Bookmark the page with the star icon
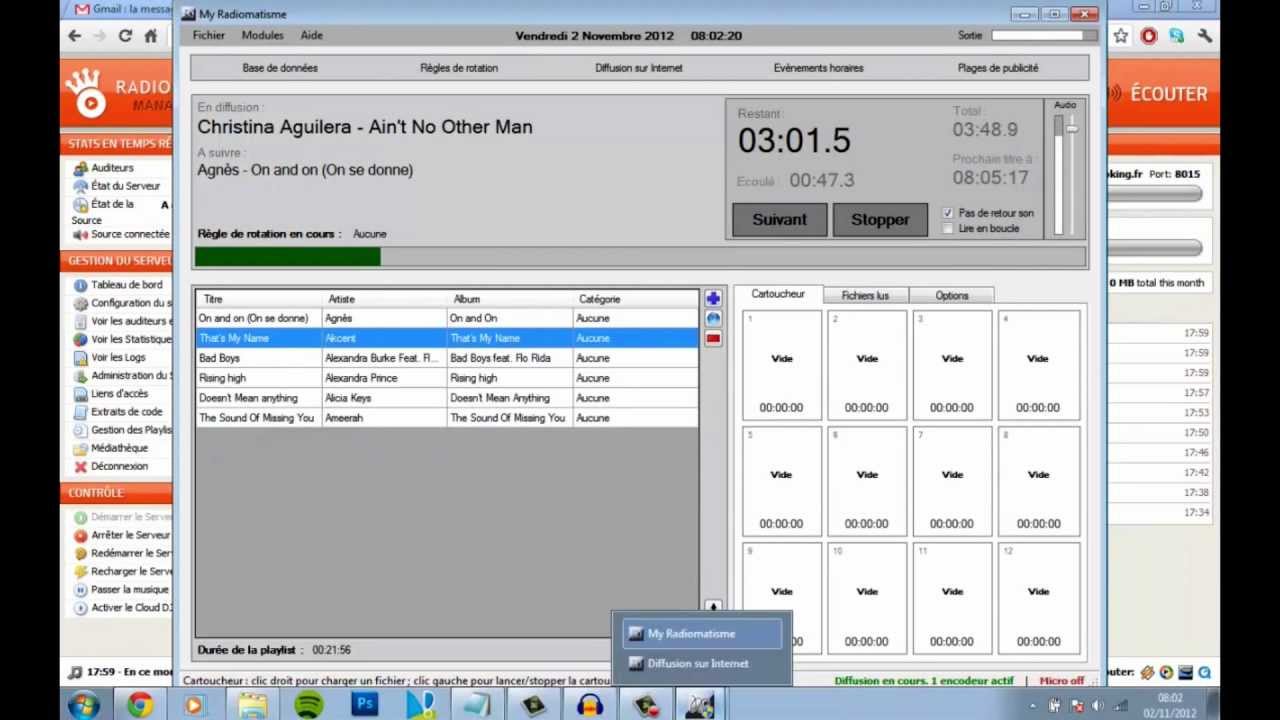1280x720 pixels. click(1121, 36)
